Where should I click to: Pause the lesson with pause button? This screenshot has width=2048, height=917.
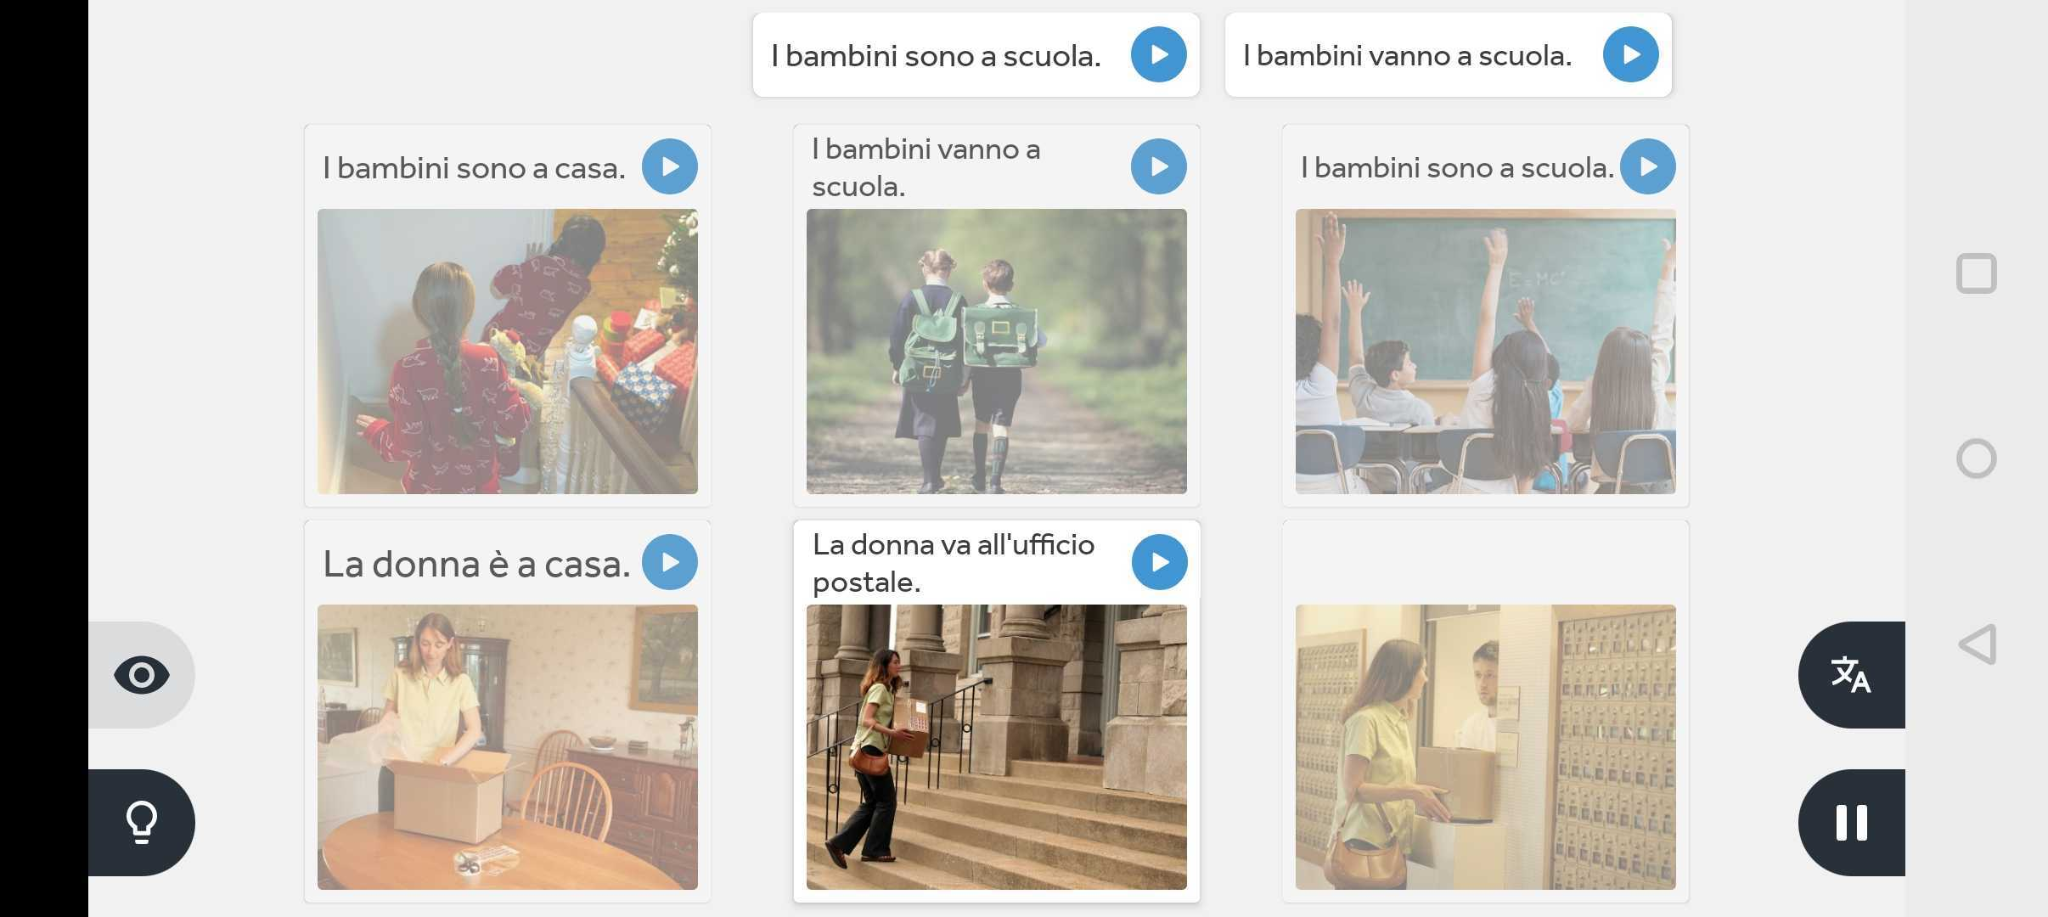point(1851,823)
